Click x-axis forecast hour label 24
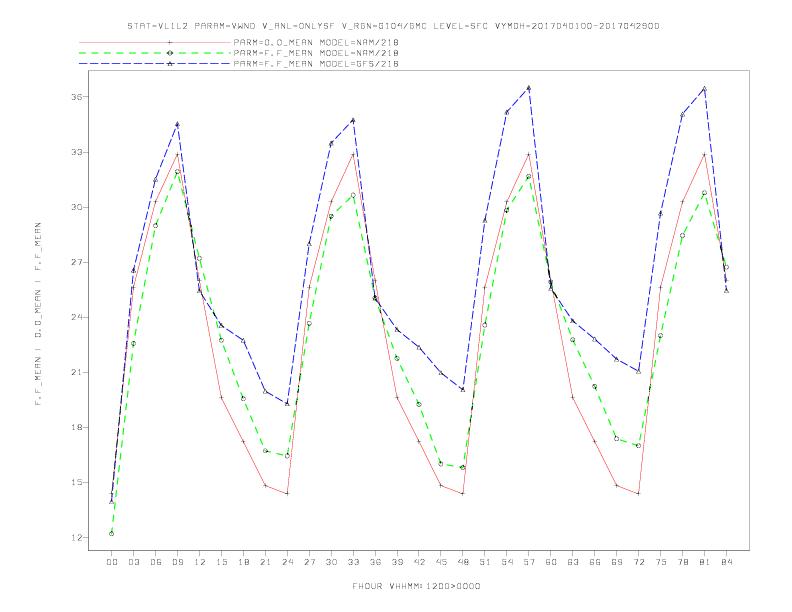The width and height of the screenshot is (792, 612). 287,562
